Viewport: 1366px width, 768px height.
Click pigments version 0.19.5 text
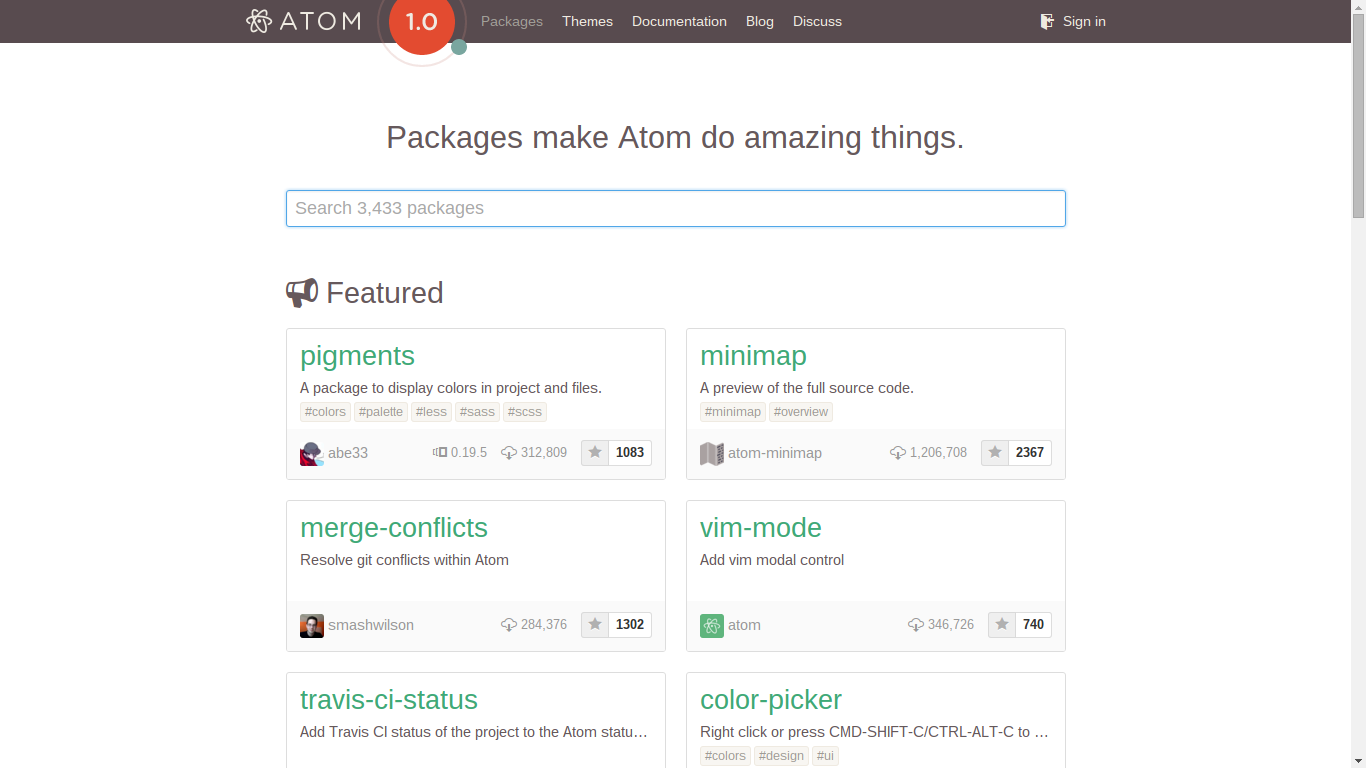(x=469, y=453)
